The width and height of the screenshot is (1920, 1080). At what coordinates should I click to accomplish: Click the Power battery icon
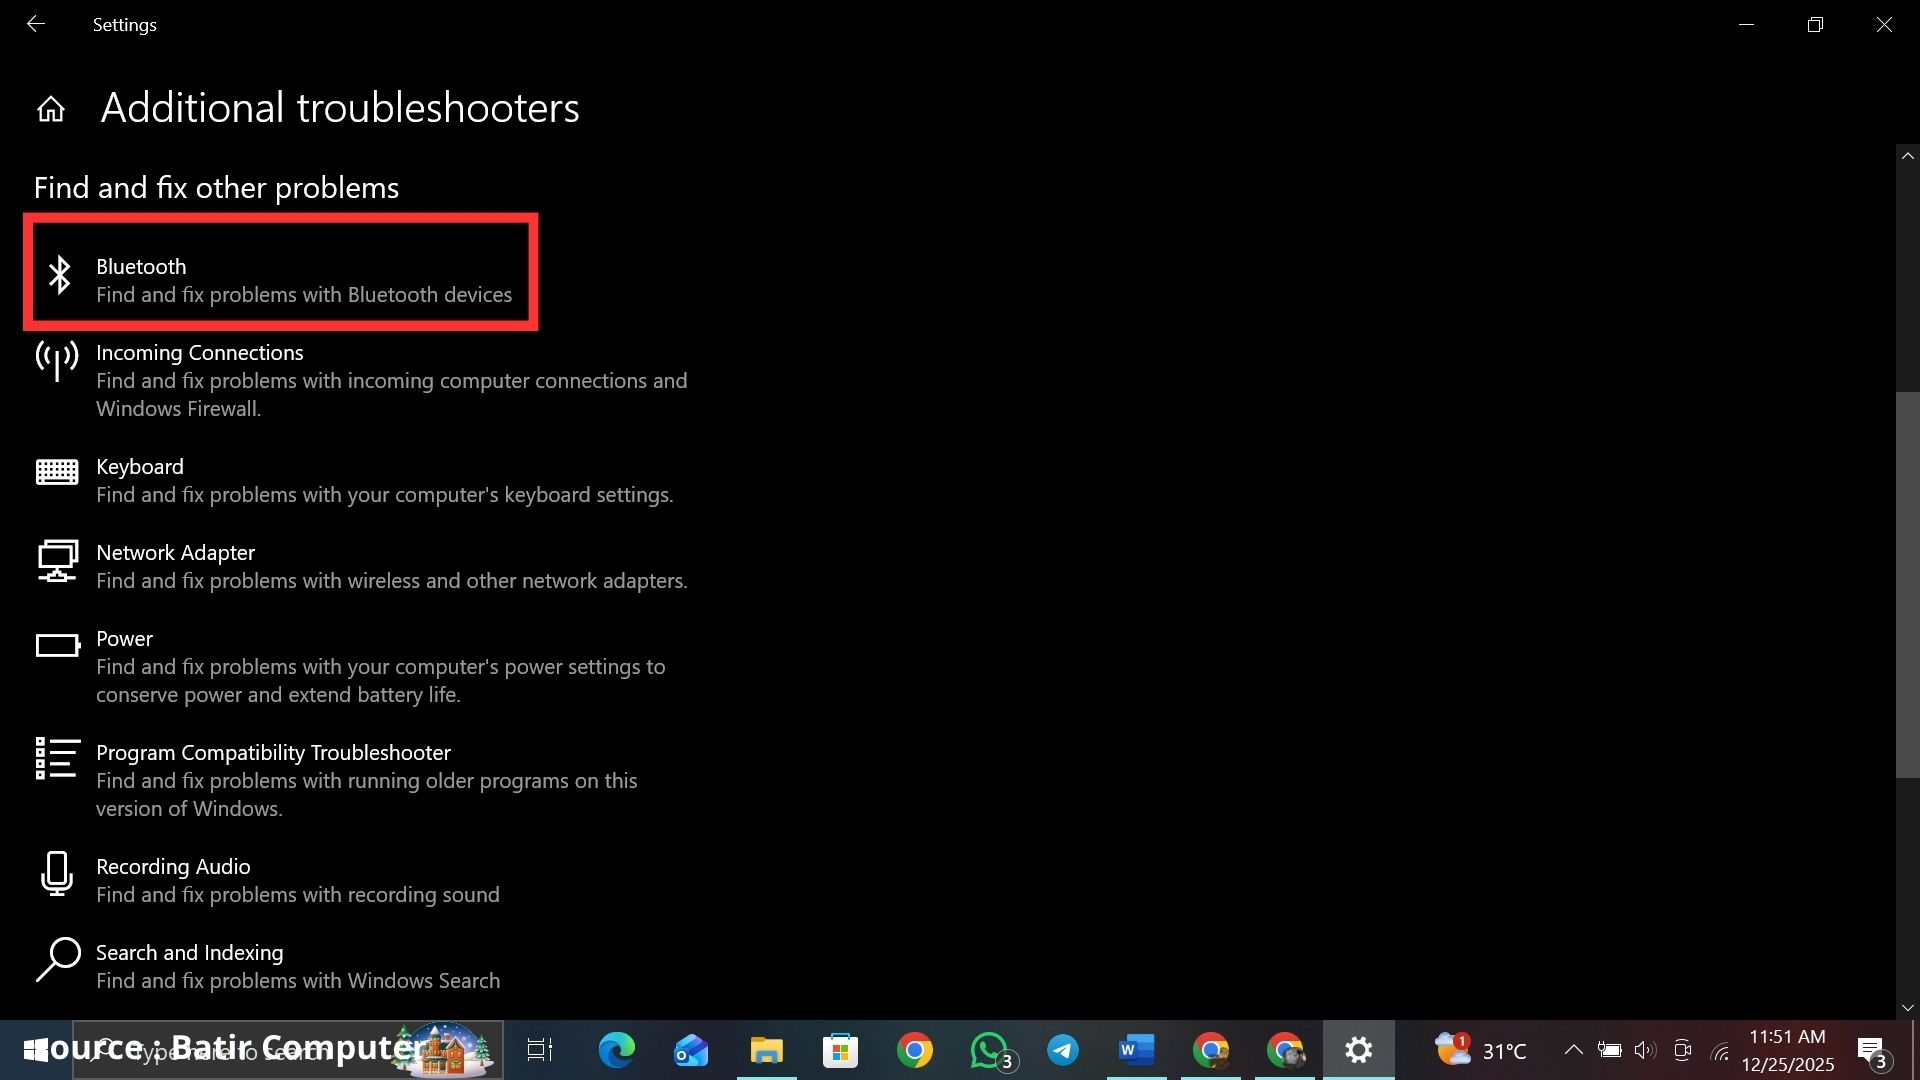tap(57, 646)
